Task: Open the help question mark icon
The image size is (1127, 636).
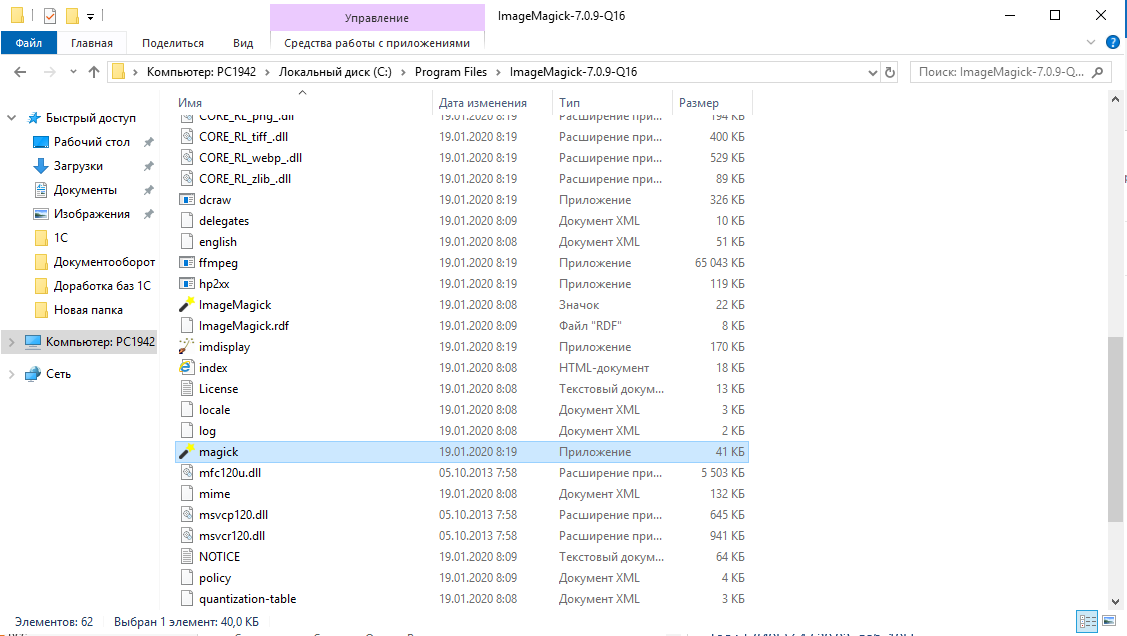Action: click(x=1113, y=42)
